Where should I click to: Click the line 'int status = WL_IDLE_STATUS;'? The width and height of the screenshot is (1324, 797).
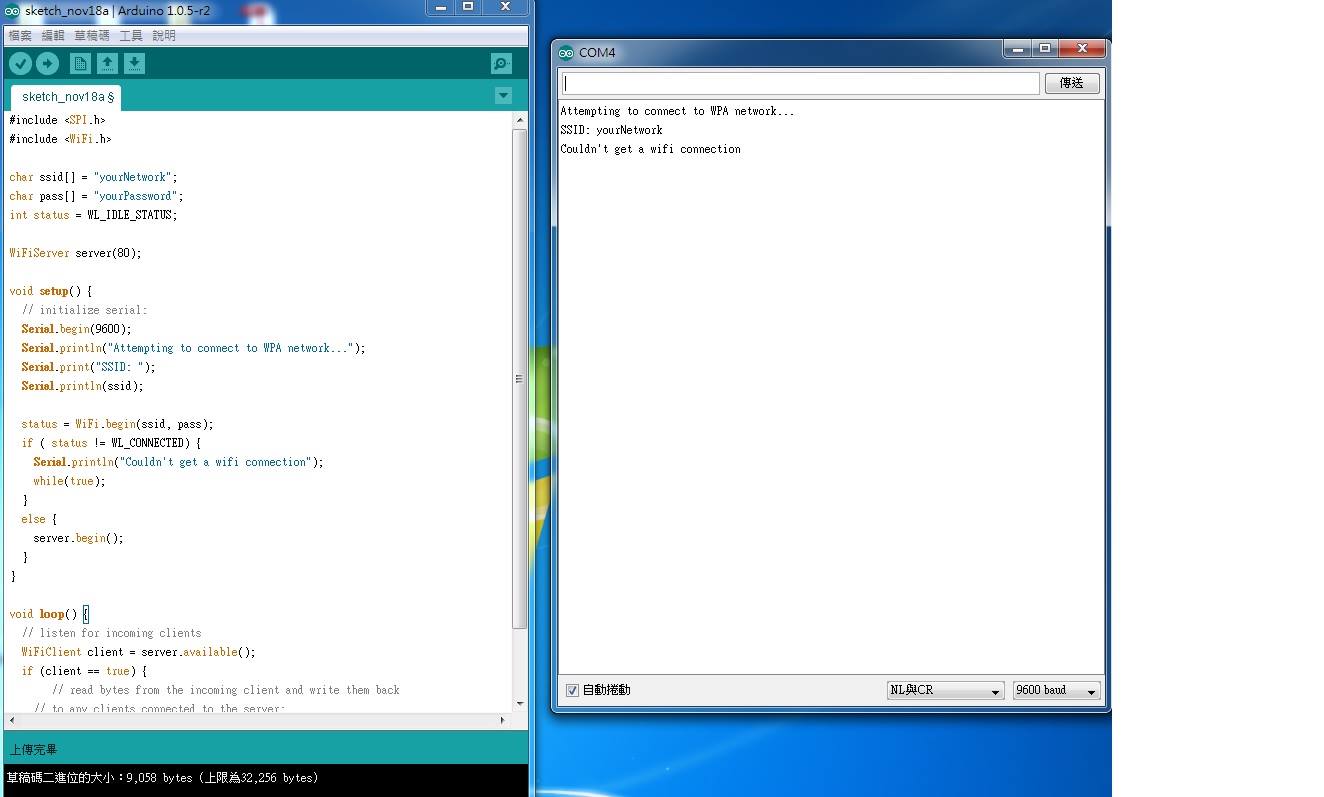tap(93, 215)
